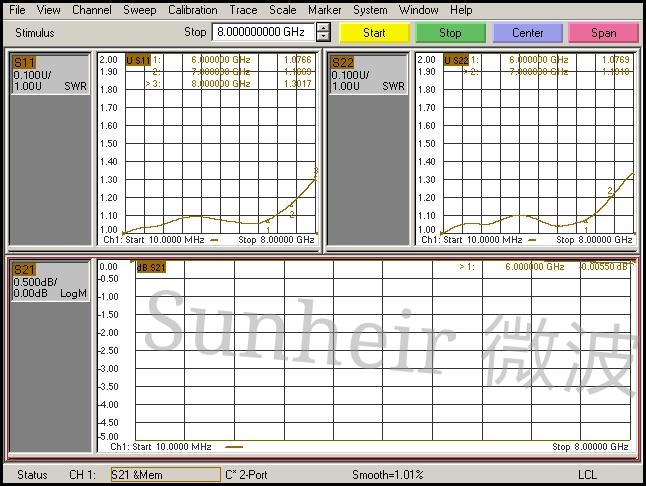Click S22 marker 1 readout 1.0769

[x=616, y=60]
